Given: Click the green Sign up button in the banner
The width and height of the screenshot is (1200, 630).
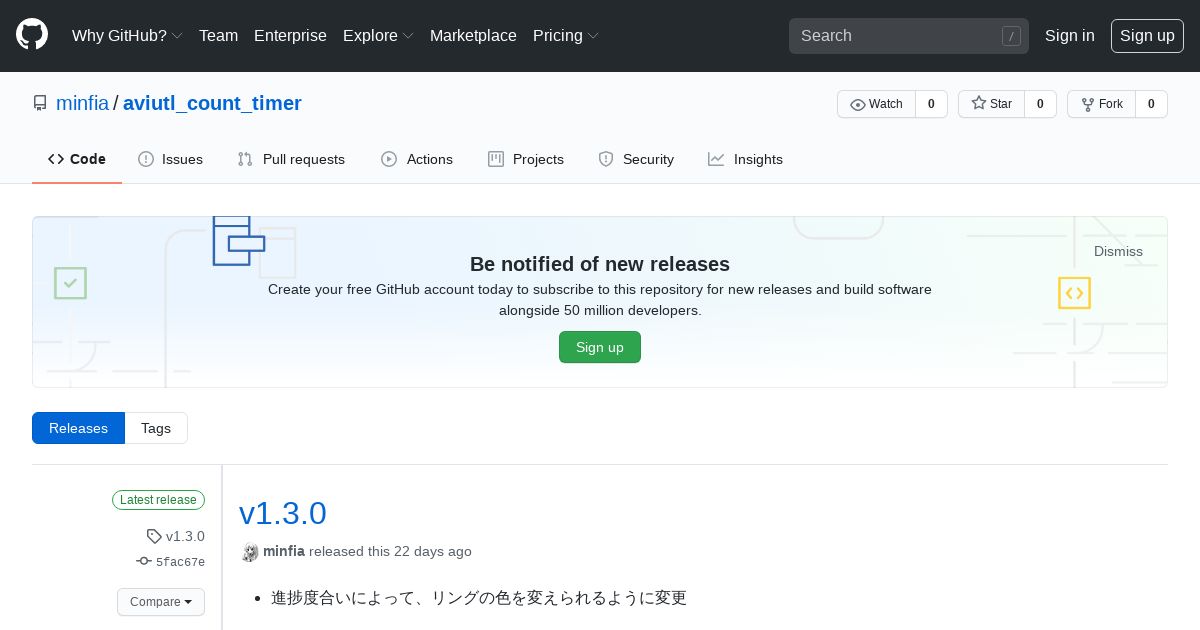Looking at the screenshot, I should (600, 347).
